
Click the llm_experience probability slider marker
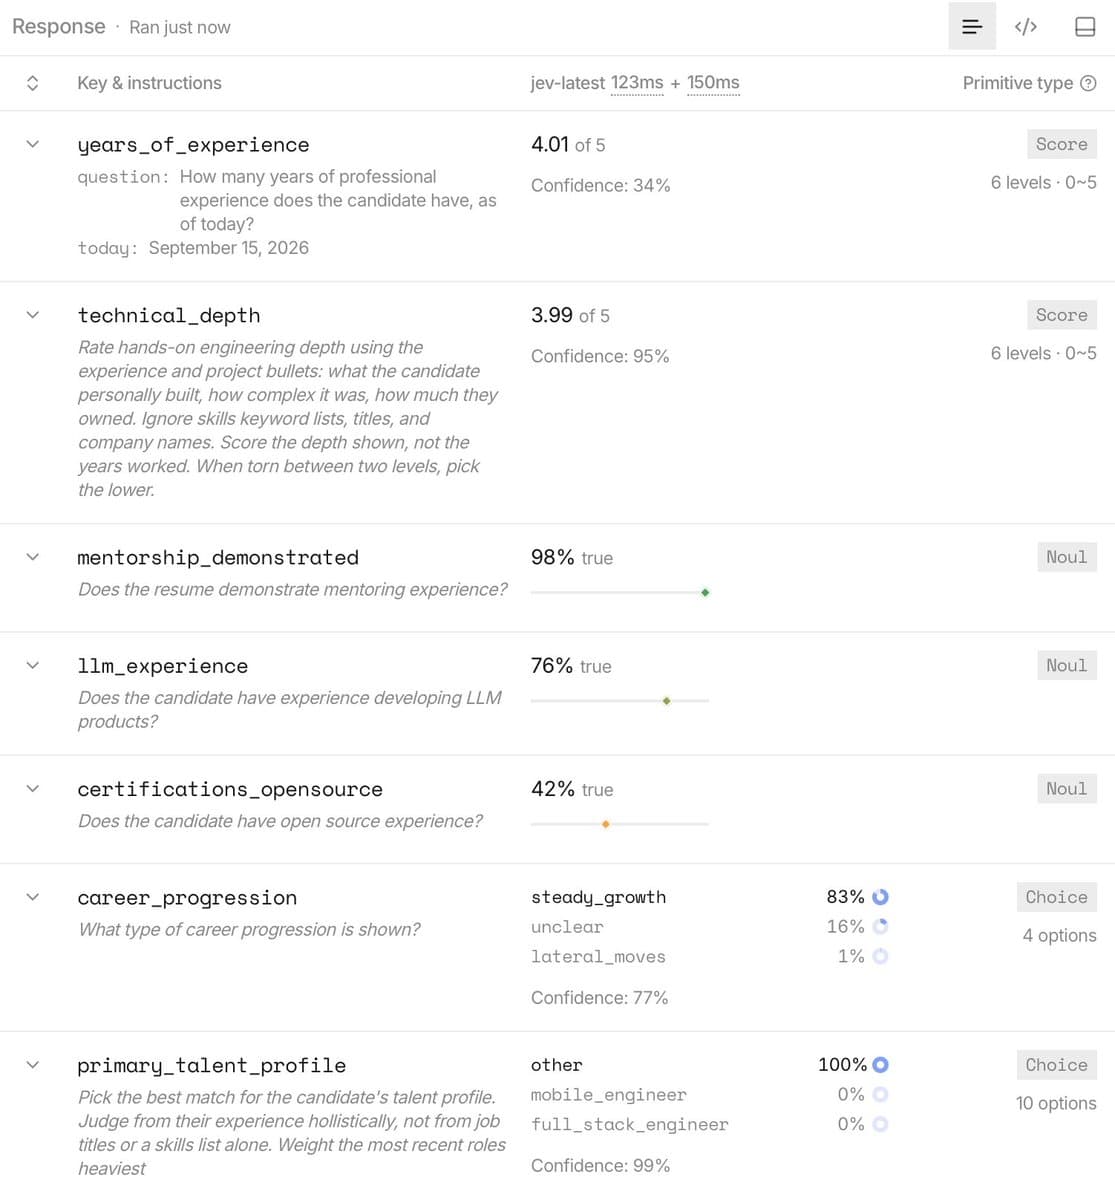pyautogui.click(x=666, y=701)
